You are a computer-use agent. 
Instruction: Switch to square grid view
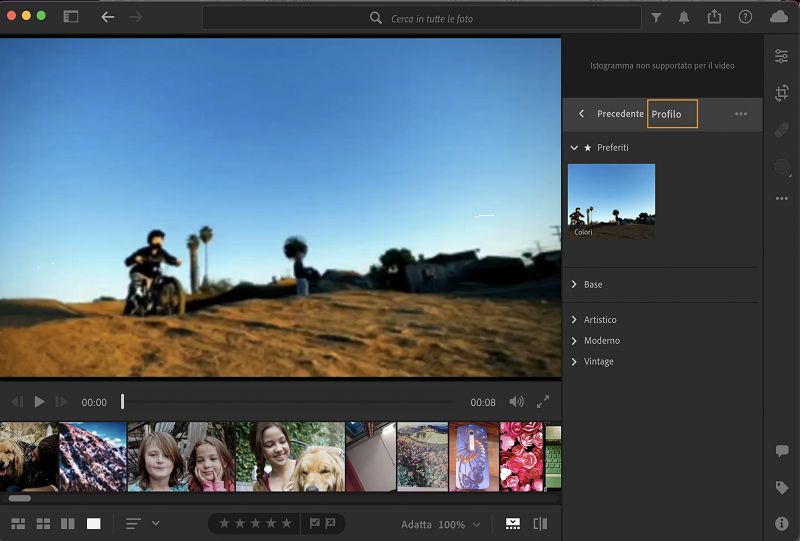tap(43, 524)
